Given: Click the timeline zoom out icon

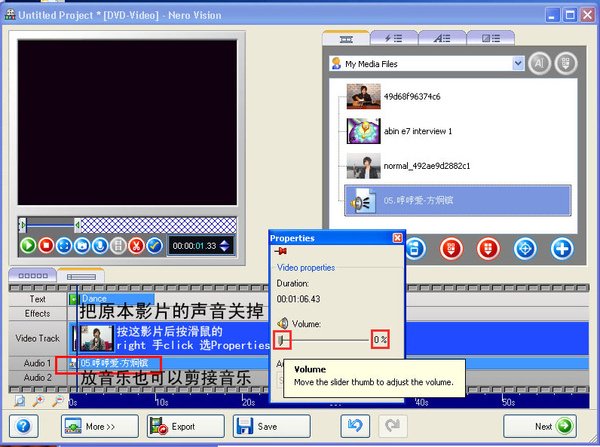Looking at the screenshot, I should pos(58,401).
